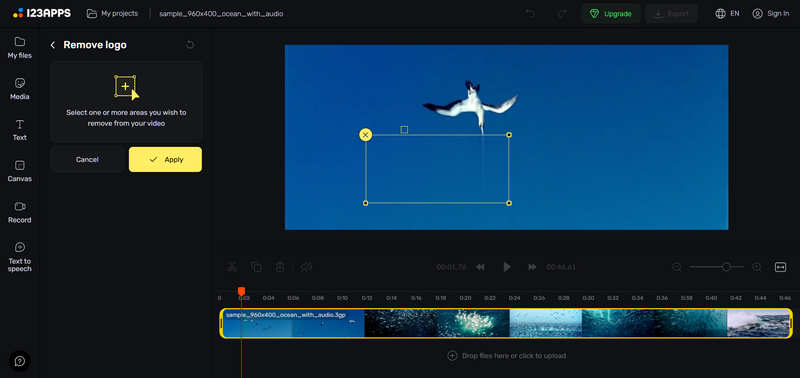Zoom out the timeline
Viewport: 800px width, 378px height.
(677, 267)
